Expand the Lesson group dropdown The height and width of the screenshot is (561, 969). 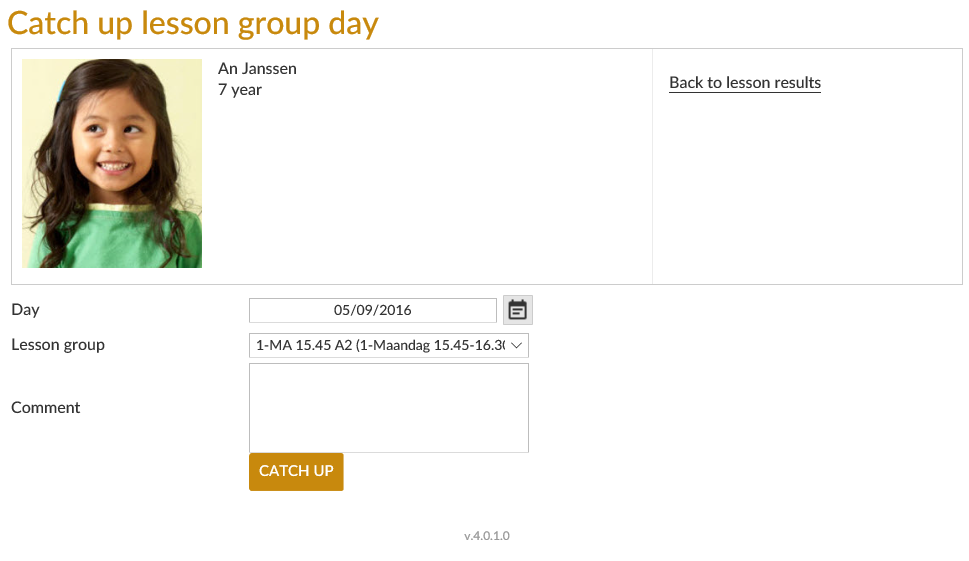[388, 345]
